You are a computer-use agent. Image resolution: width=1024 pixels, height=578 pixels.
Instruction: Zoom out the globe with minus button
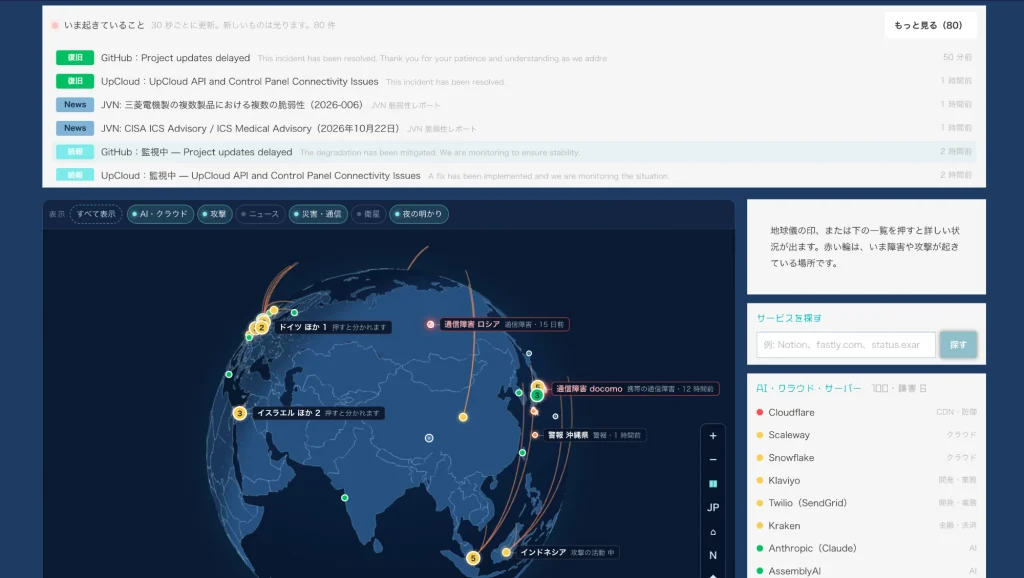click(712, 460)
